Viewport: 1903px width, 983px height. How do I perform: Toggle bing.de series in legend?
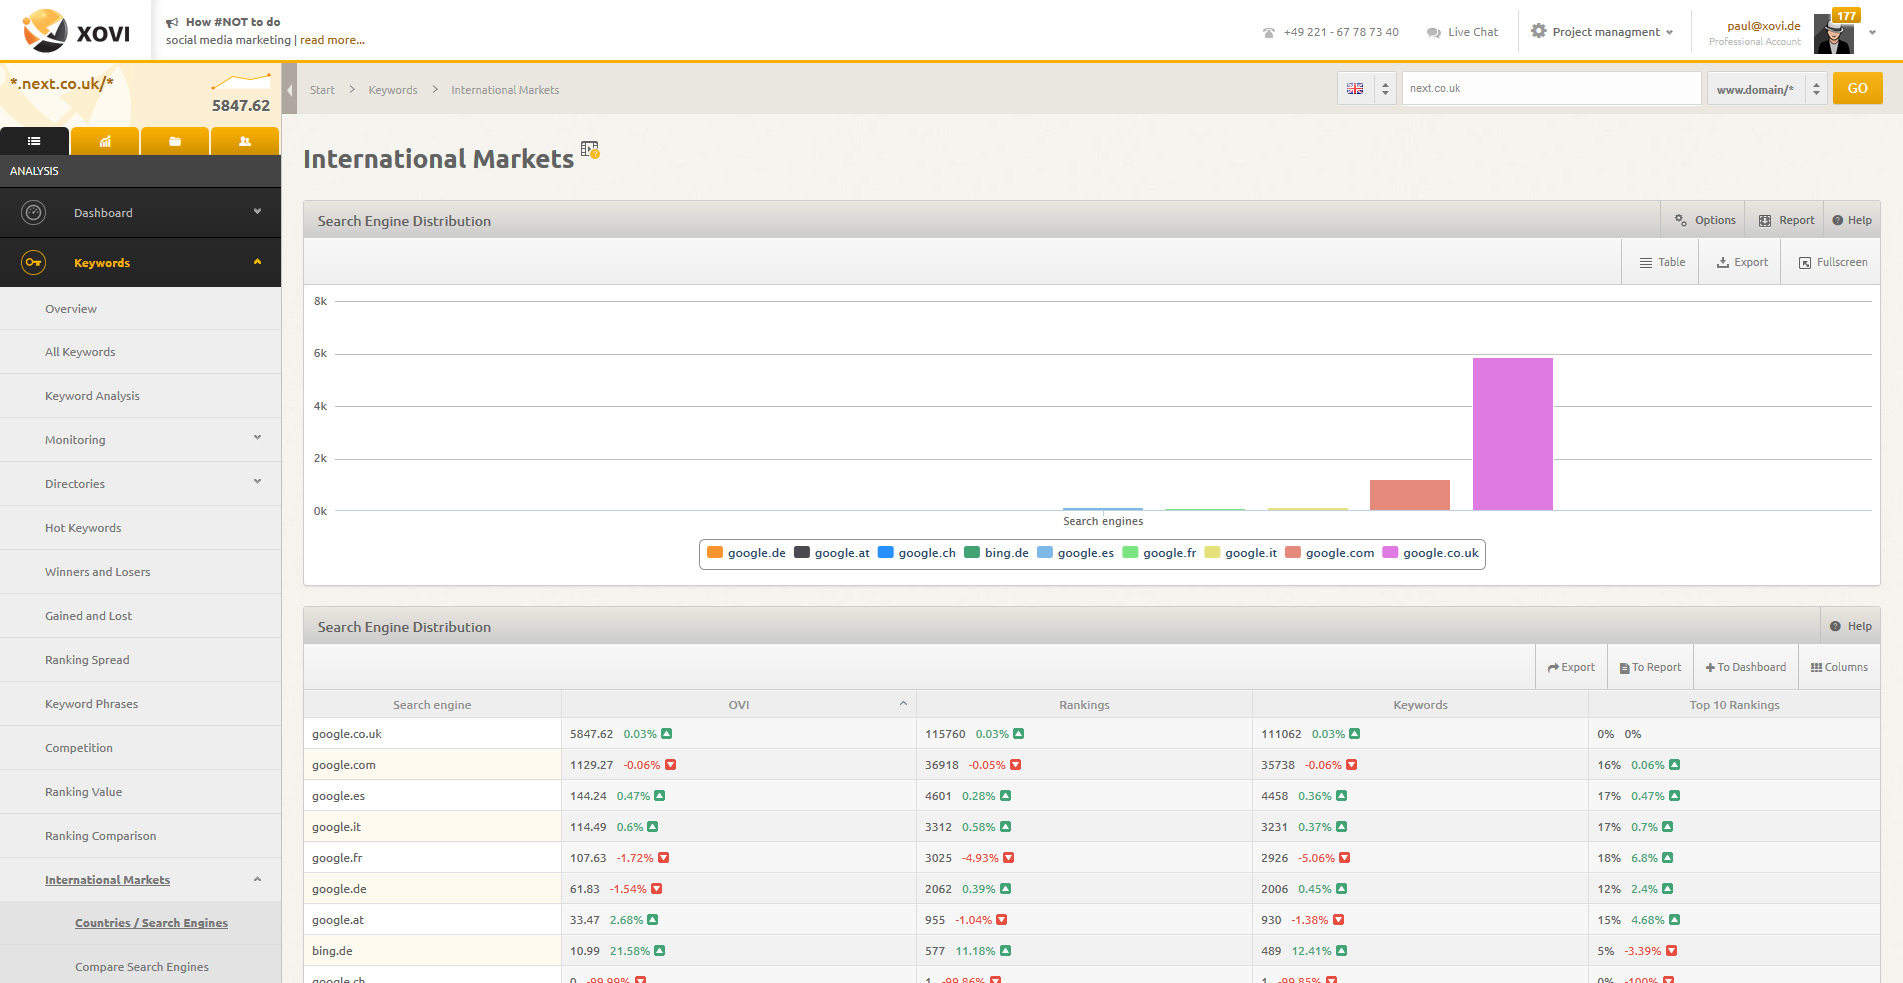pos(996,553)
